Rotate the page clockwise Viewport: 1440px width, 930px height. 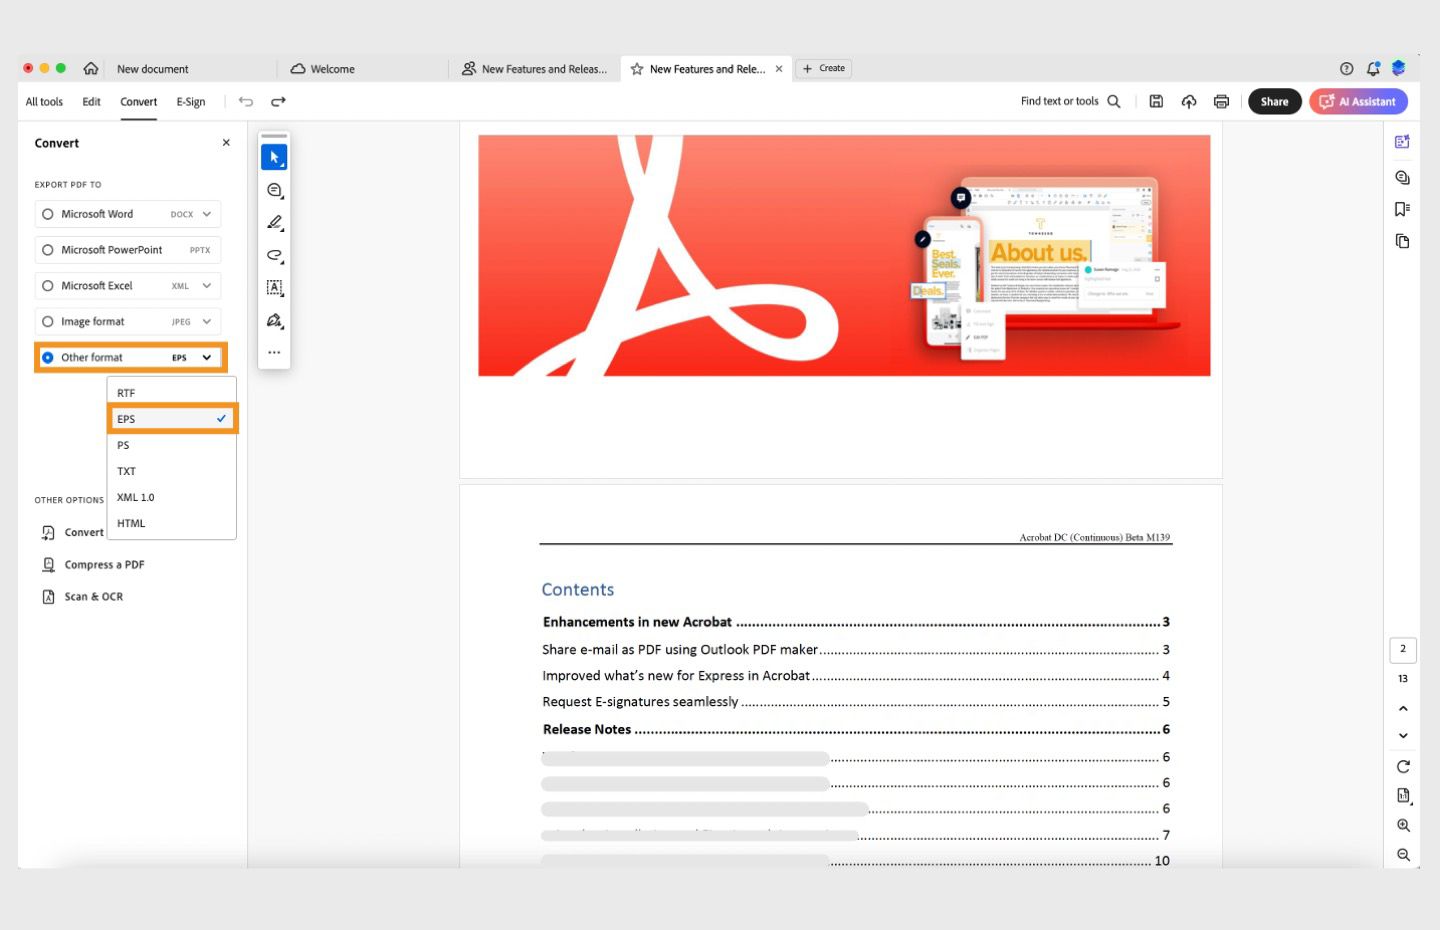[x=1403, y=766]
